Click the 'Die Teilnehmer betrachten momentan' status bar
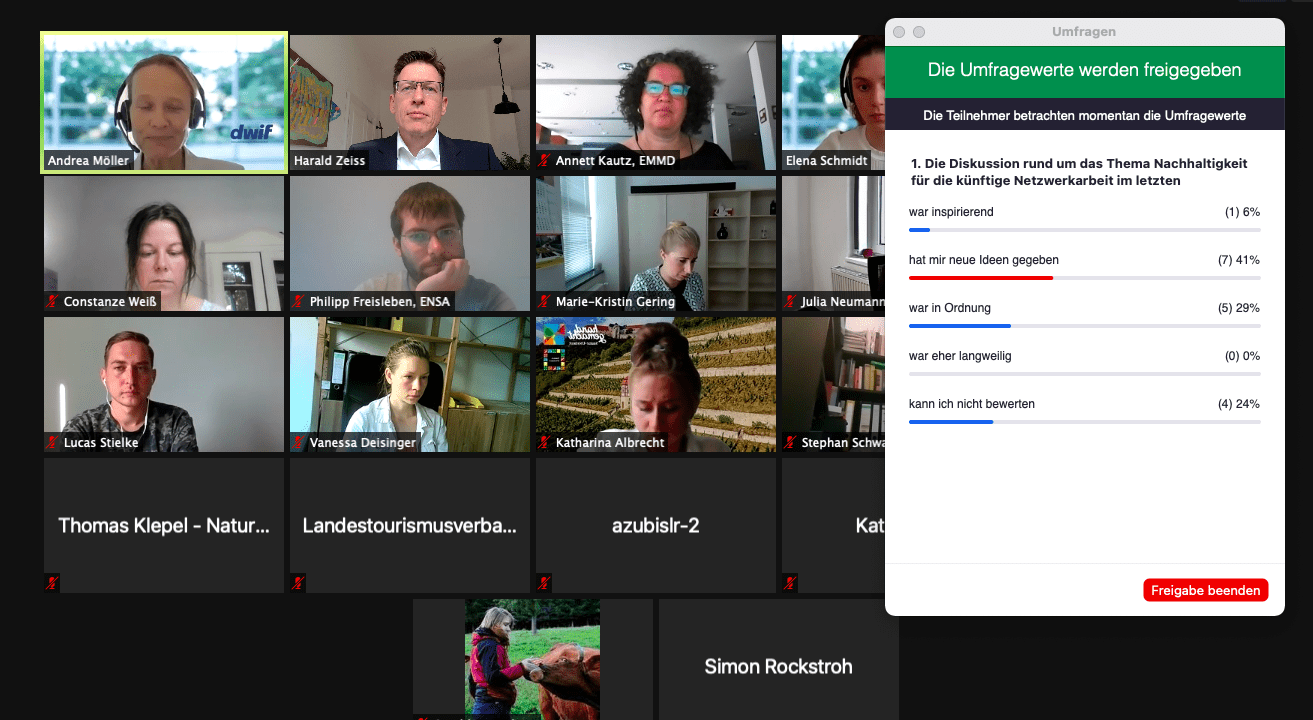This screenshot has width=1313, height=720. (x=1085, y=116)
